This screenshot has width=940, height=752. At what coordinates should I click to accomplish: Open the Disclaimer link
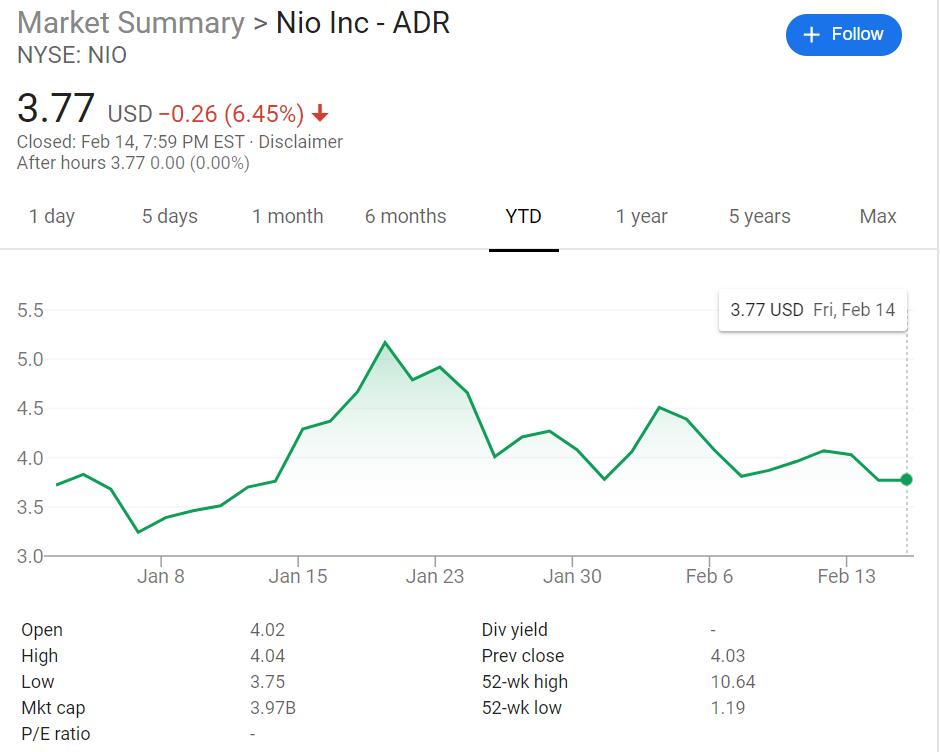pyautogui.click(x=300, y=142)
